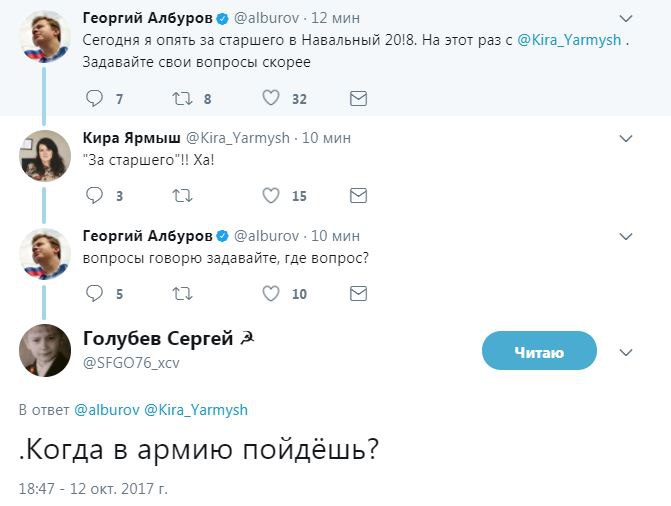Like Kira Yarmysh's tweet
The width and height of the screenshot is (671, 506).
pyautogui.click(x=270, y=196)
